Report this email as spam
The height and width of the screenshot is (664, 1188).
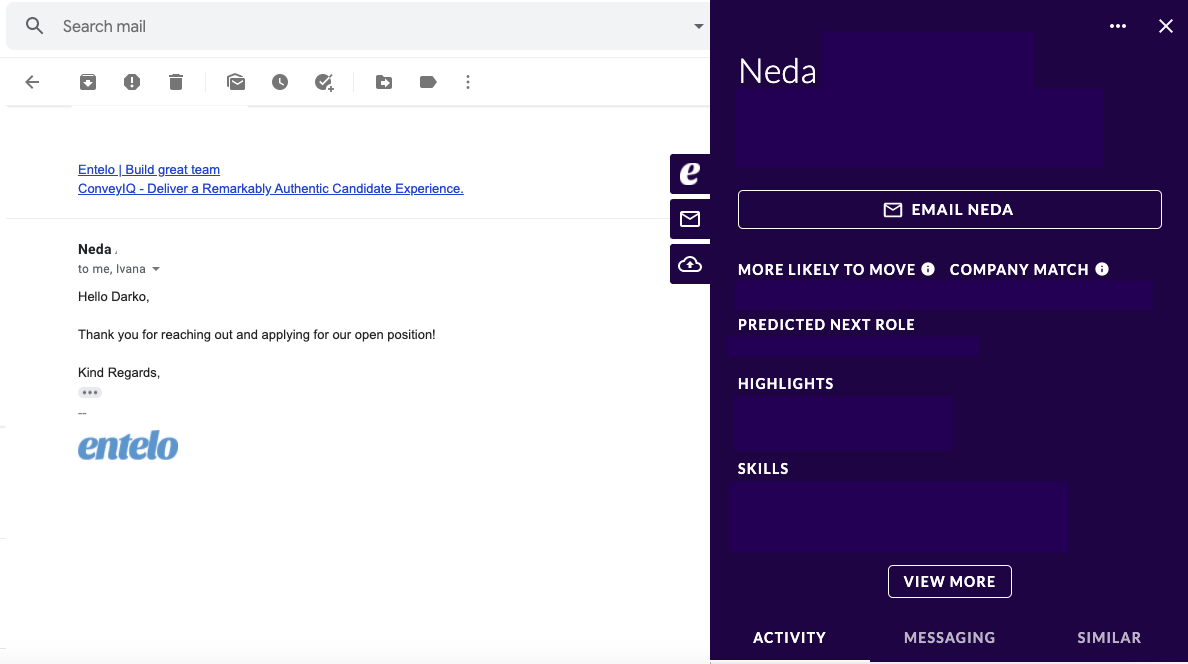pyautogui.click(x=132, y=82)
